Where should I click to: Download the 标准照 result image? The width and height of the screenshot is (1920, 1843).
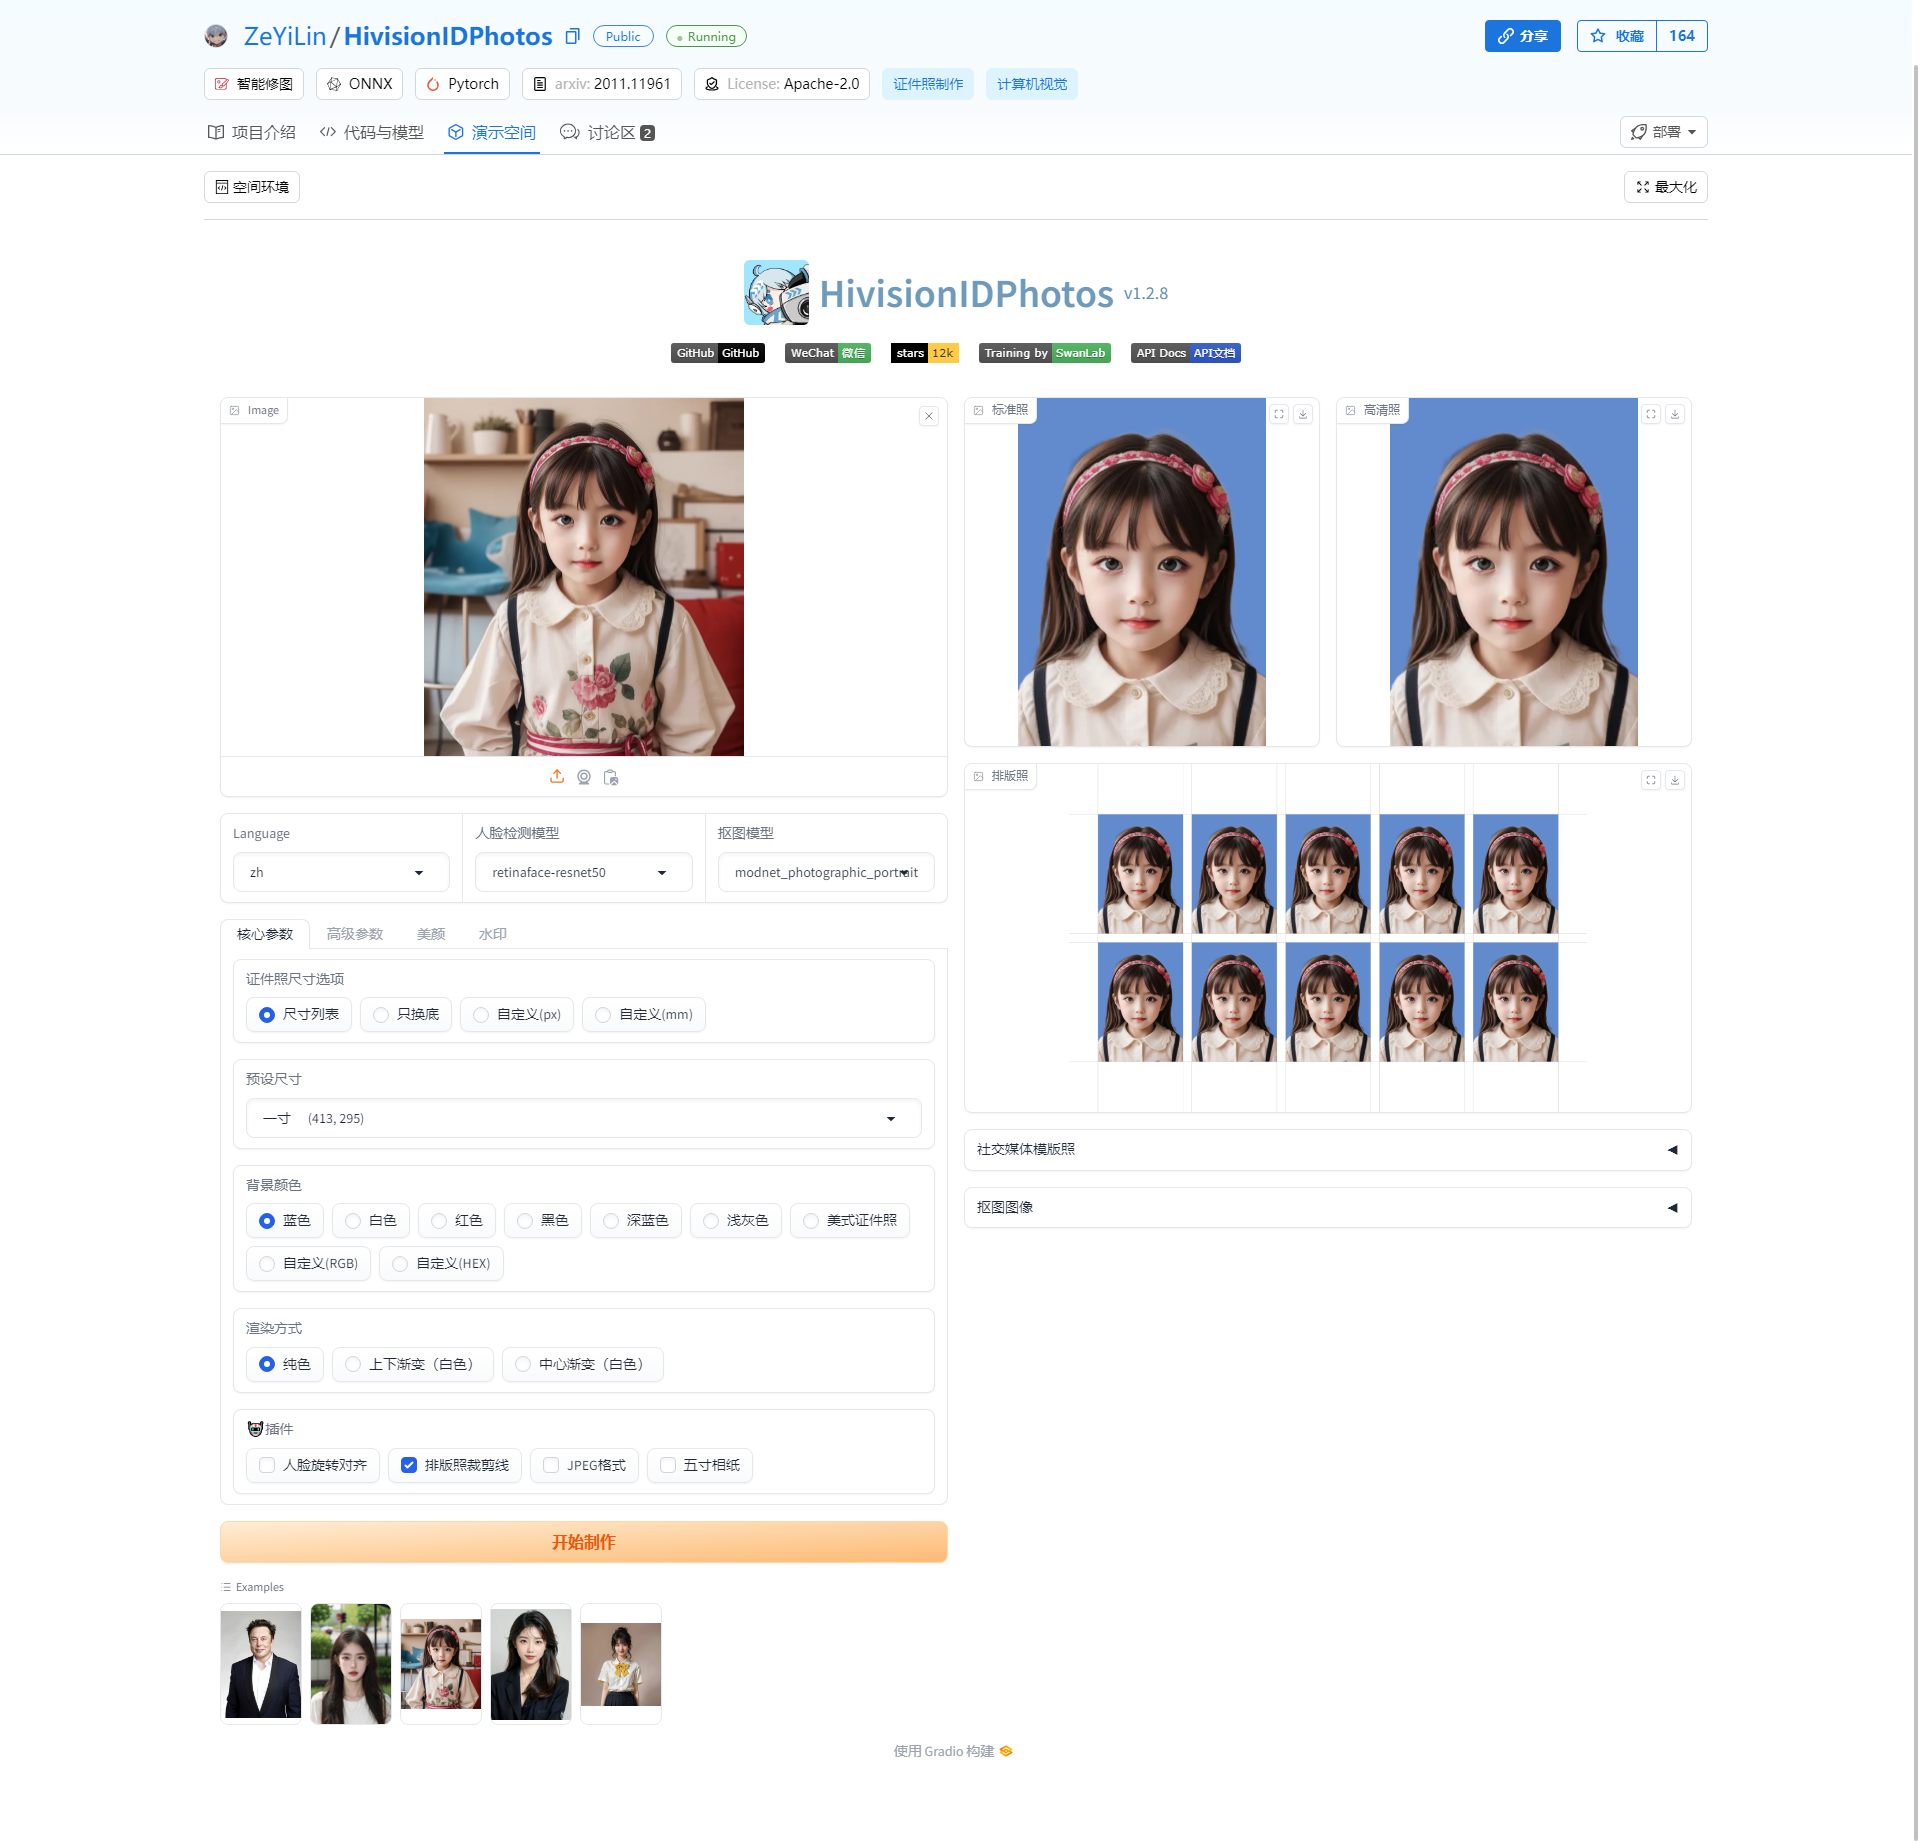[1303, 413]
